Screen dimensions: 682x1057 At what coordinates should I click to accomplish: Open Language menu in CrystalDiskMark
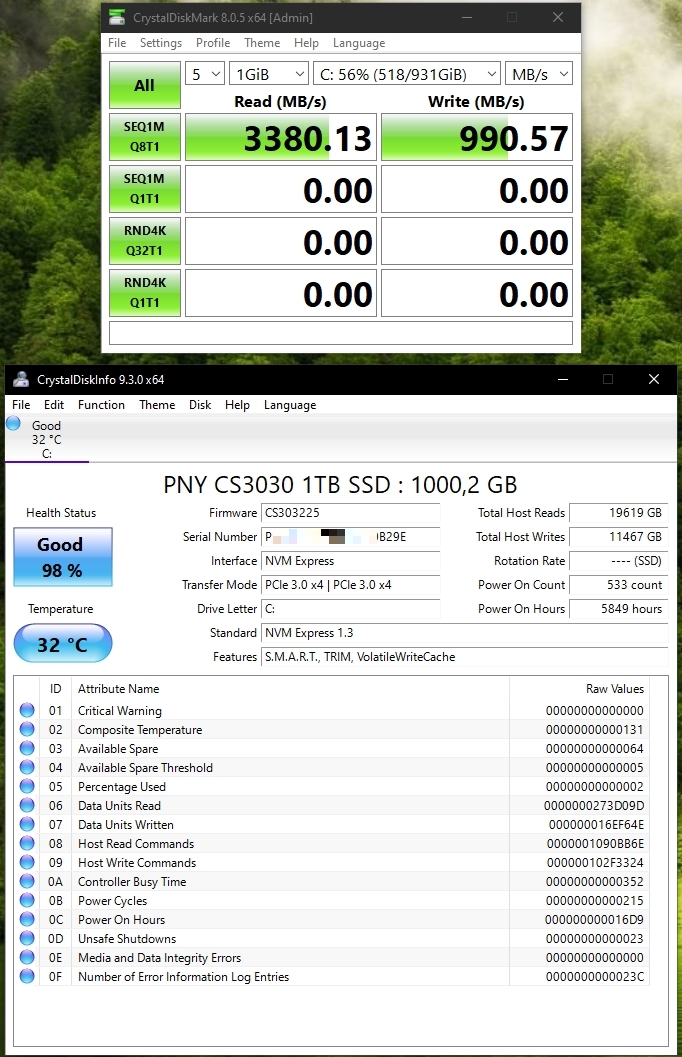click(x=359, y=42)
